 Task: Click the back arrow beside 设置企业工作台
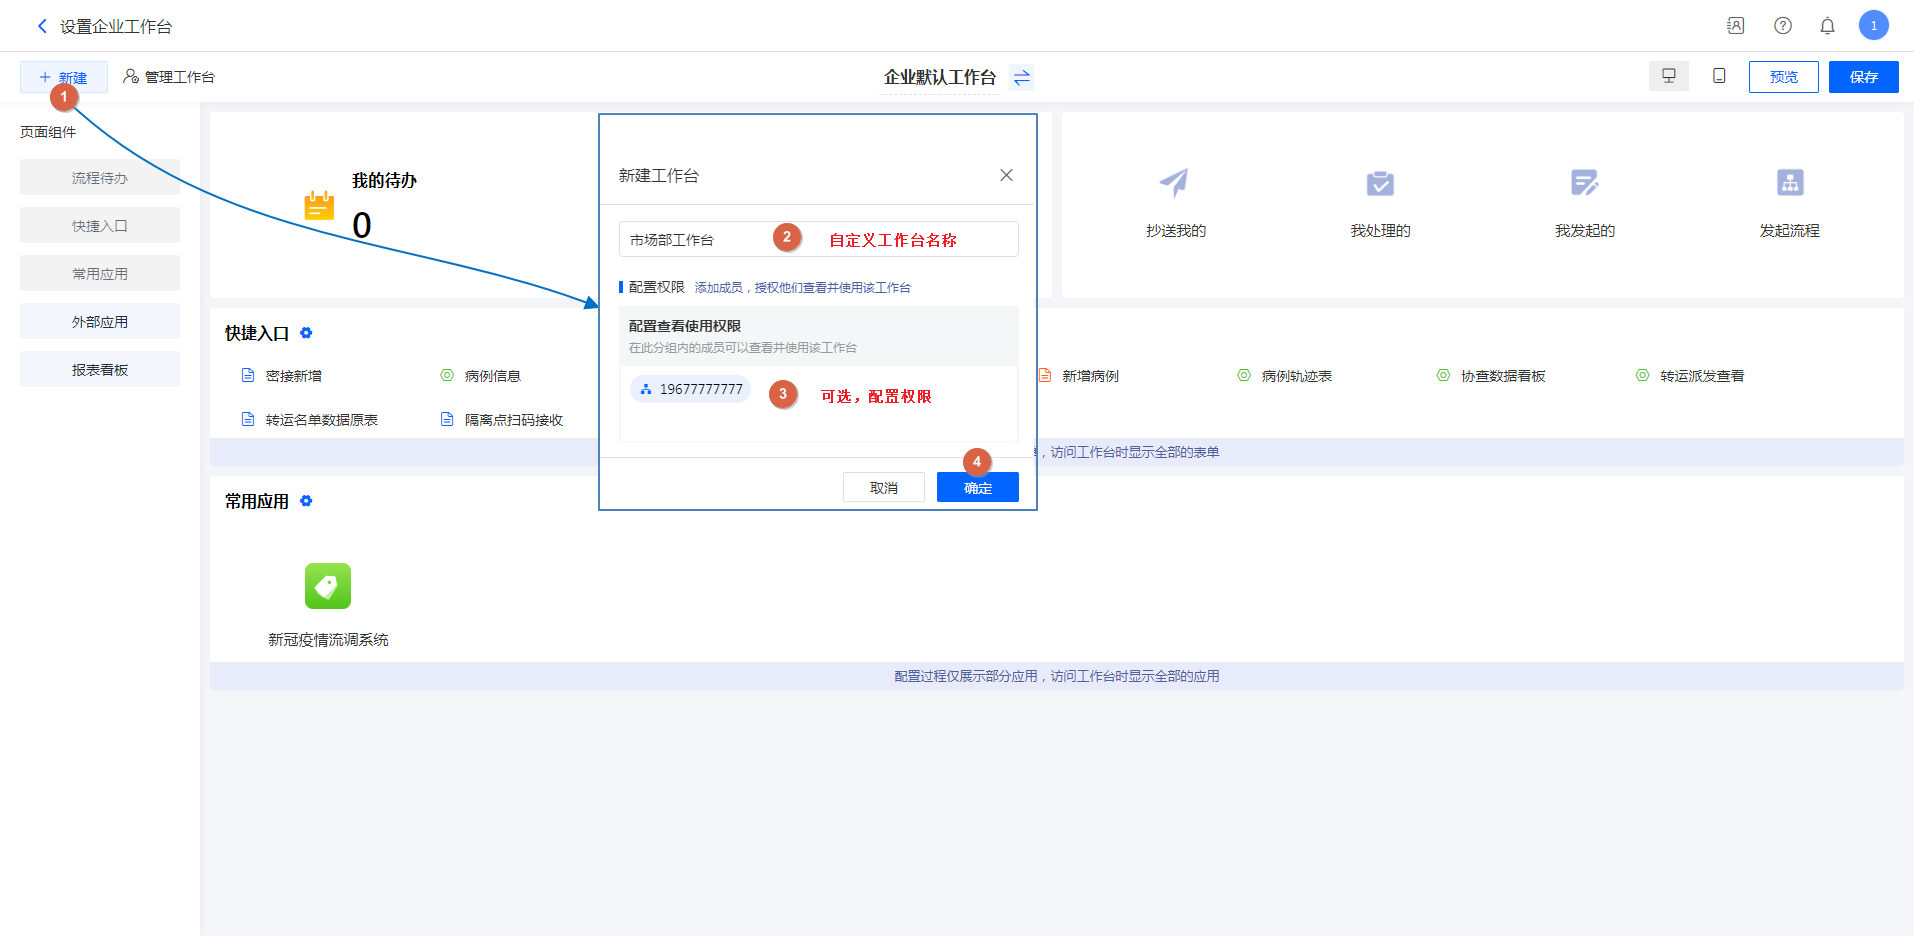click(x=42, y=26)
